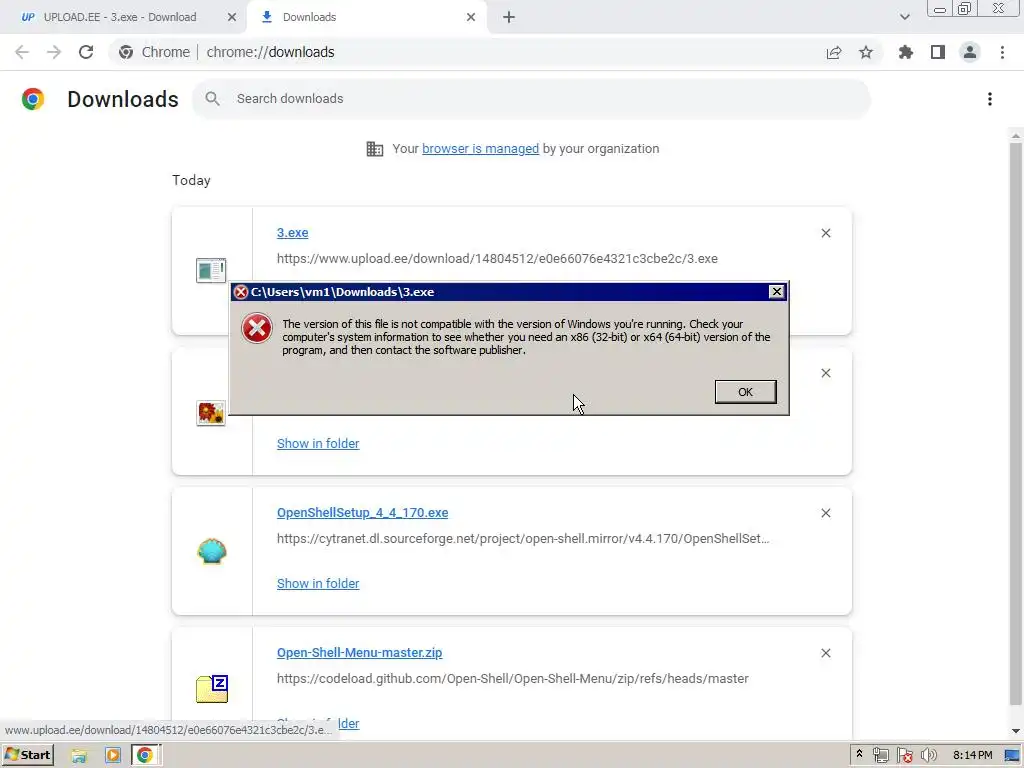Reload the current page
Screen dimensions: 1024x768
[x=86, y=52]
